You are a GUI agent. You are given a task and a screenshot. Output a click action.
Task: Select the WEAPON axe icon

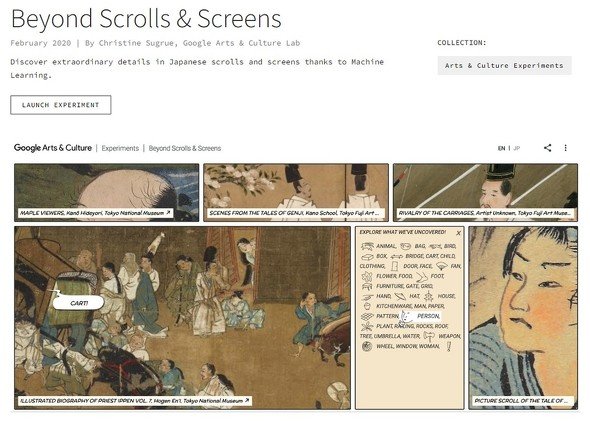(x=429, y=336)
